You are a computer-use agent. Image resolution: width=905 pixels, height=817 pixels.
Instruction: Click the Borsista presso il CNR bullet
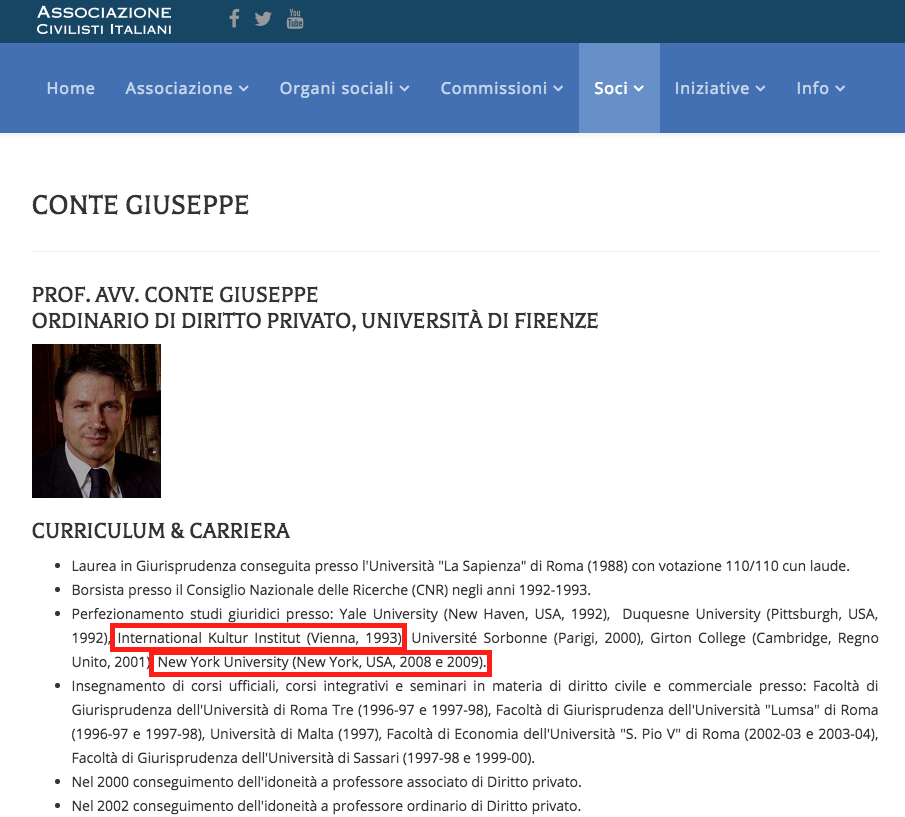330,590
